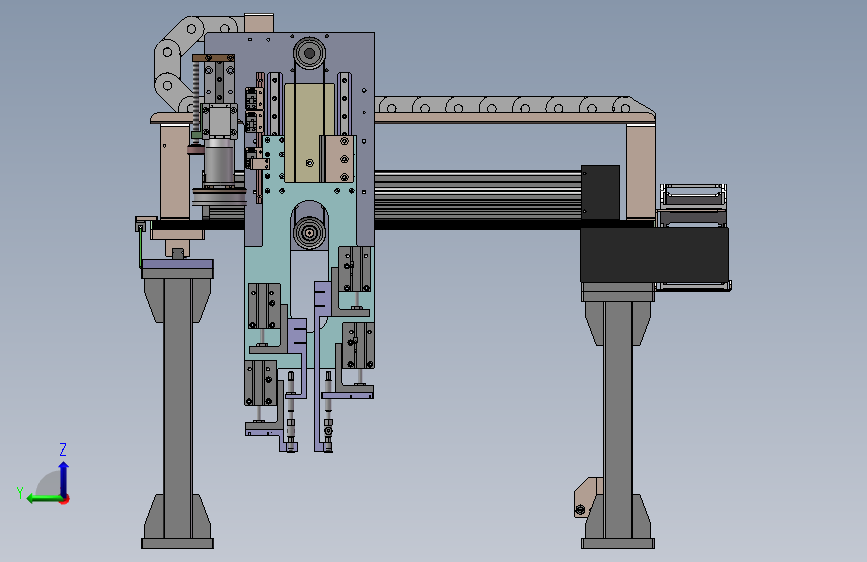867x562 pixels.
Task: Select the large black cover on the right end
Action: click(x=654, y=255)
